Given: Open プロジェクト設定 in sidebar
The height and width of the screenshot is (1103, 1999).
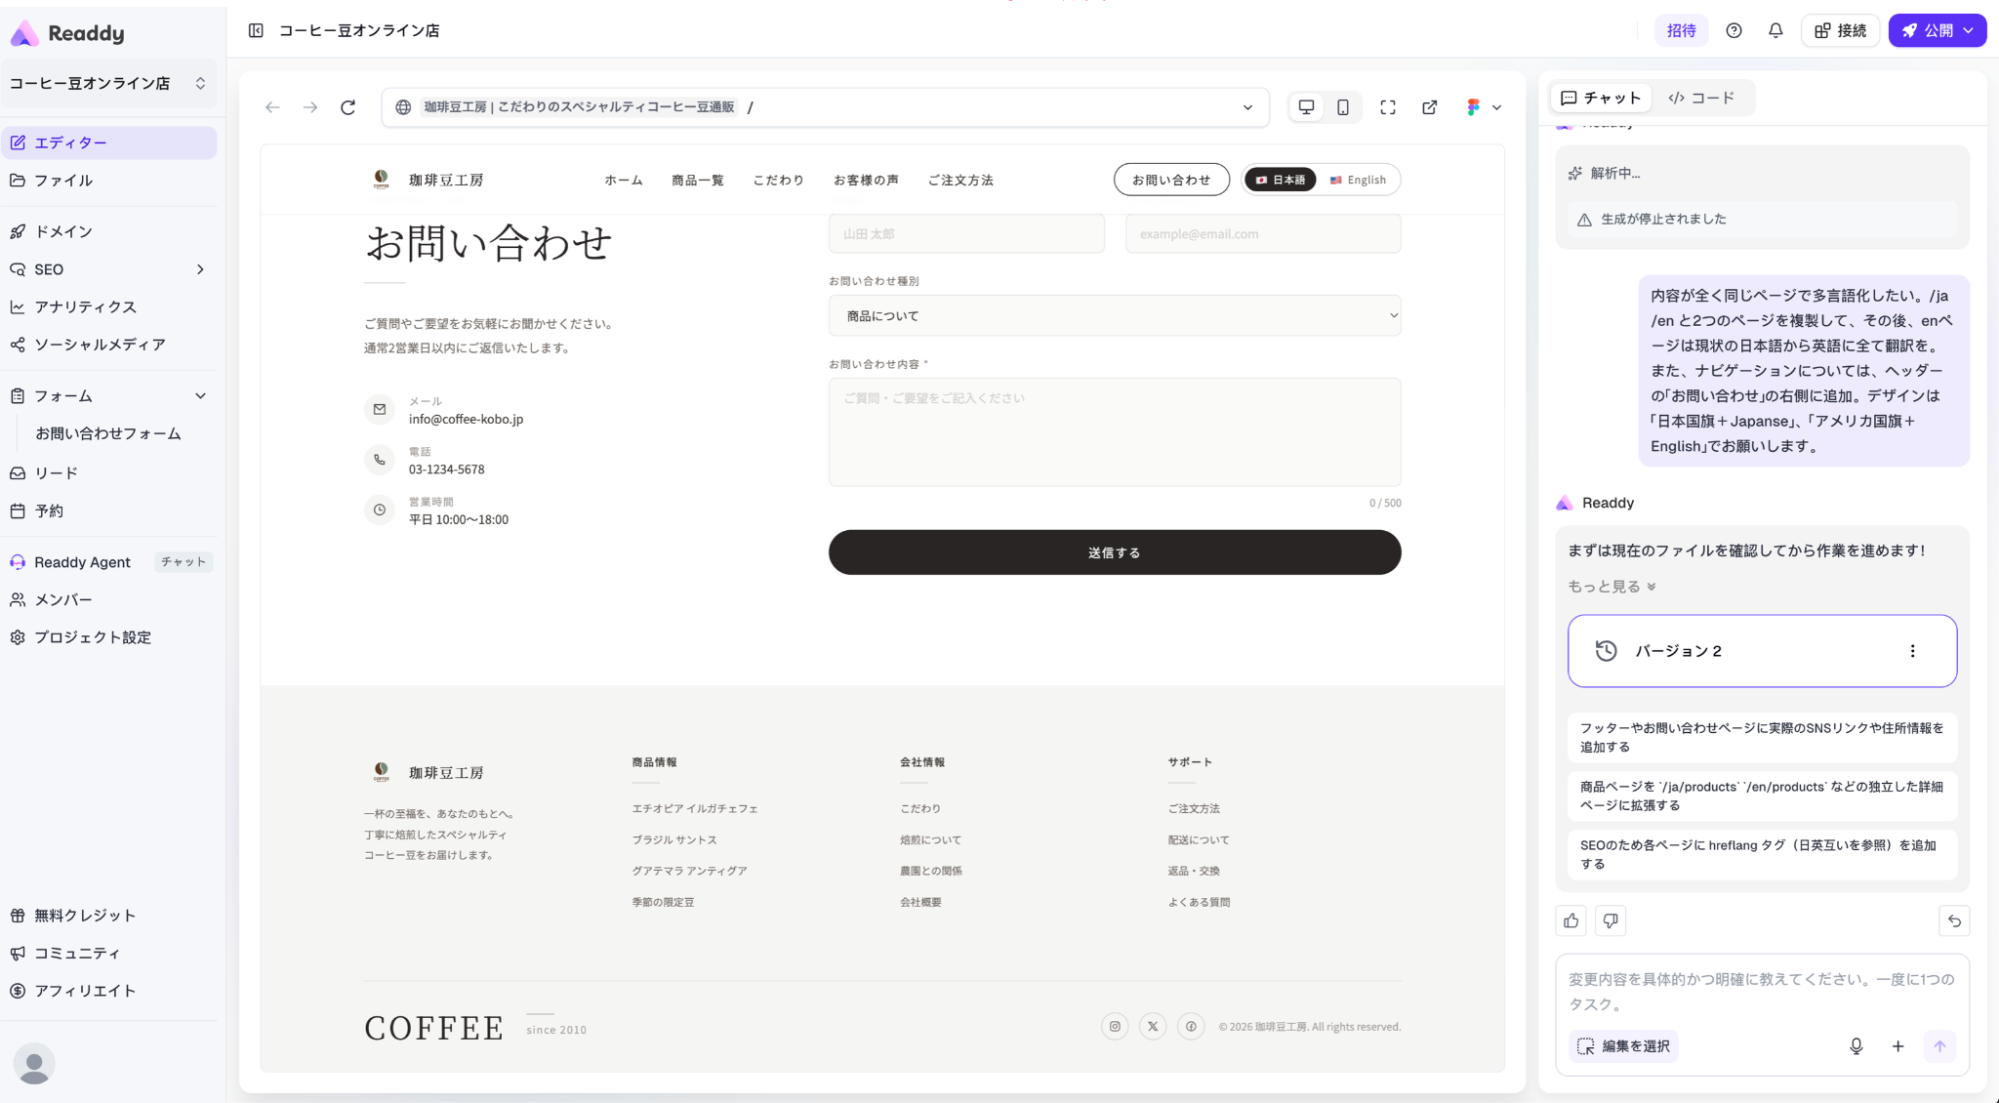Looking at the screenshot, I should [108, 637].
